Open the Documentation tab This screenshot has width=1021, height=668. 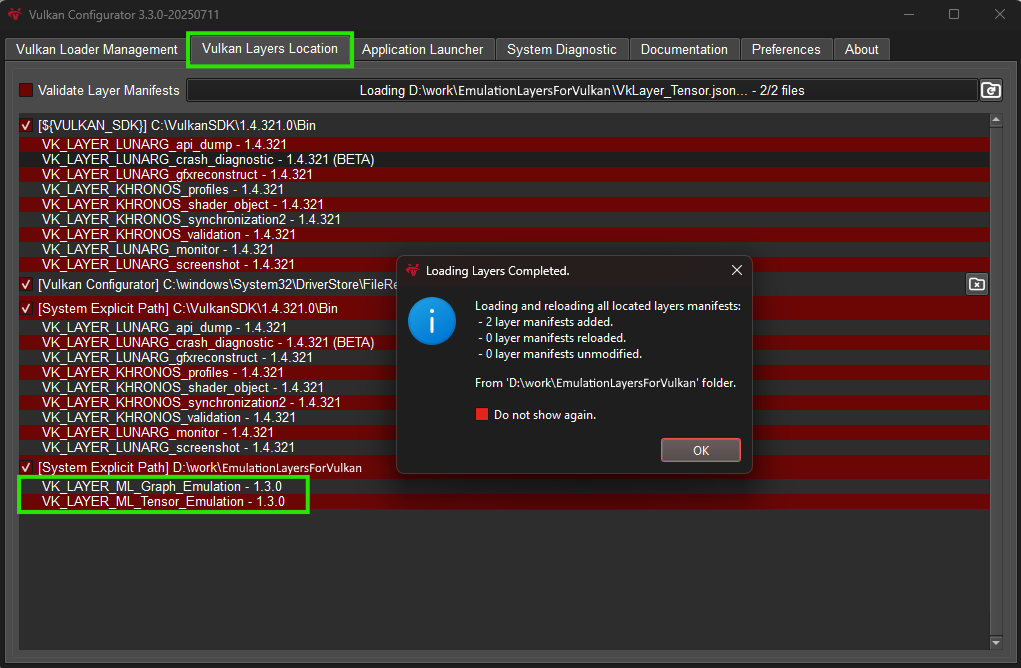684,49
